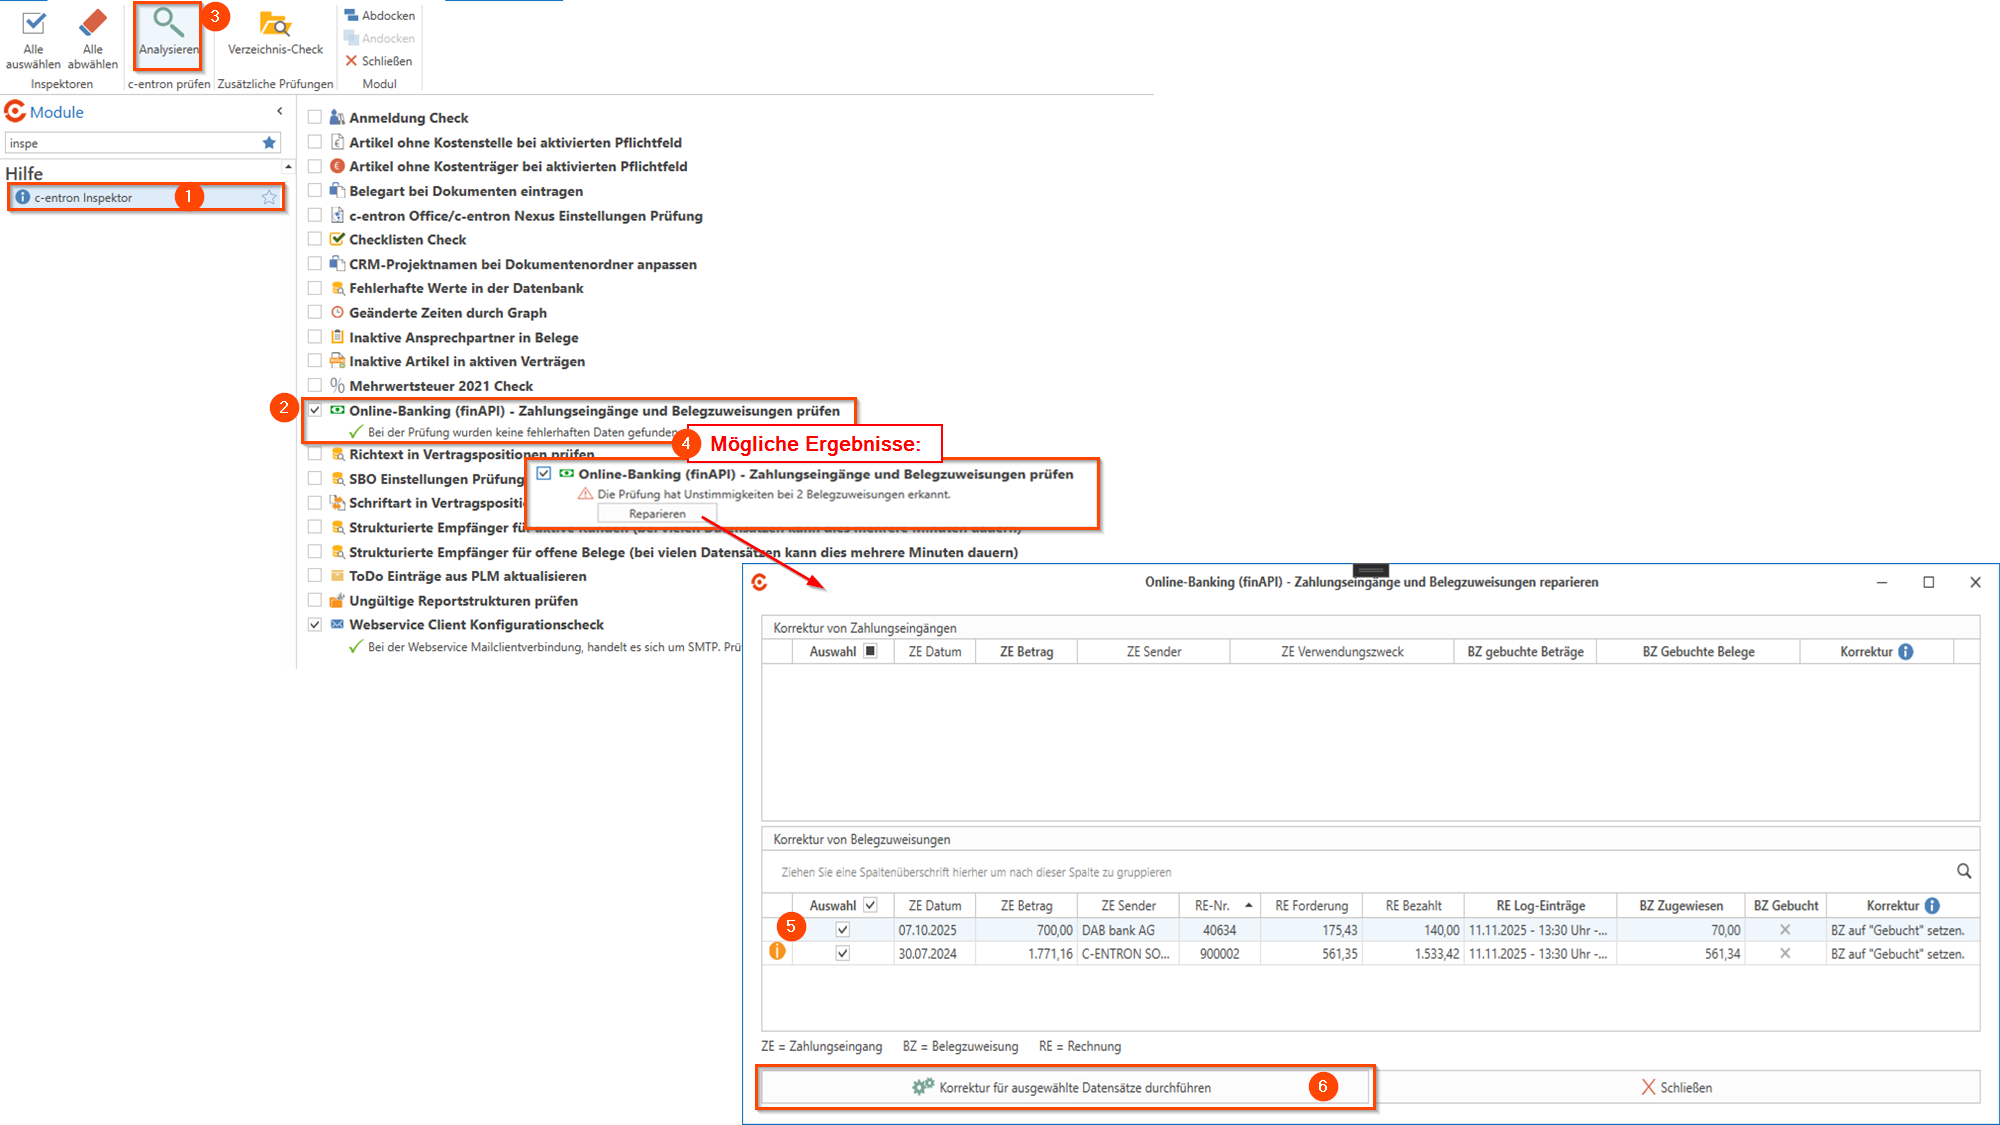This screenshot has width=2000, height=1125.
Task: Select c-entron Inspektor module entry
Action: pos(84,198)
